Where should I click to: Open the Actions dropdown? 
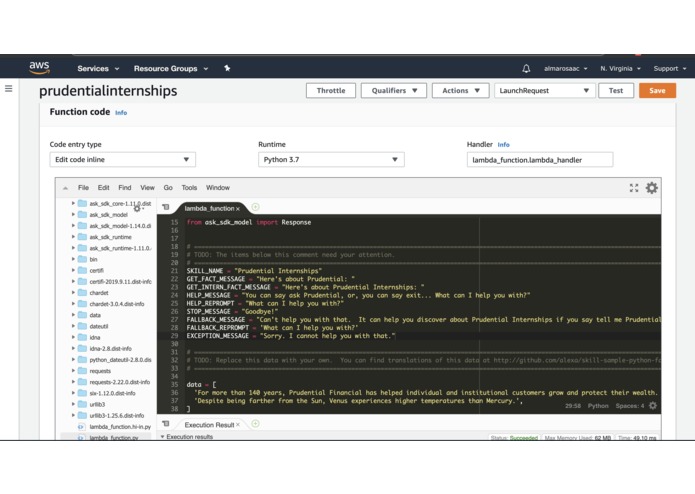point(460,90)
